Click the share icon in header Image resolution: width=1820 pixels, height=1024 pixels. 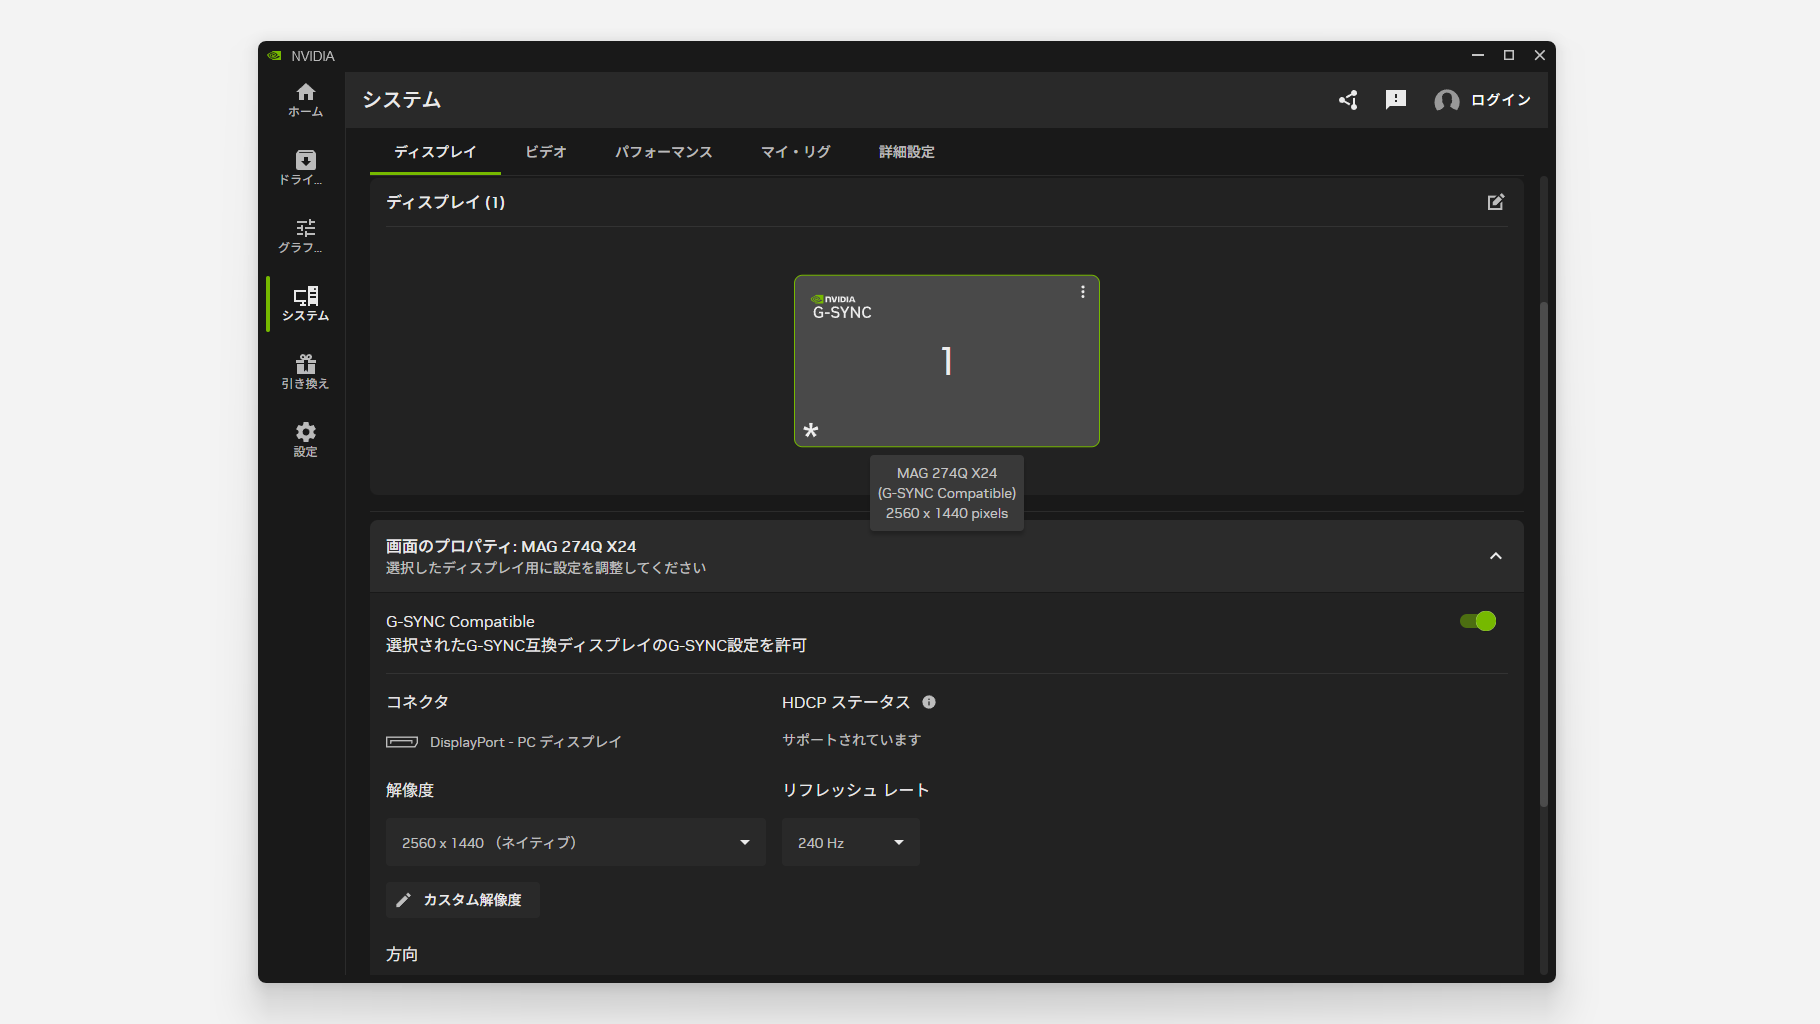click(x=1348, y=100)
